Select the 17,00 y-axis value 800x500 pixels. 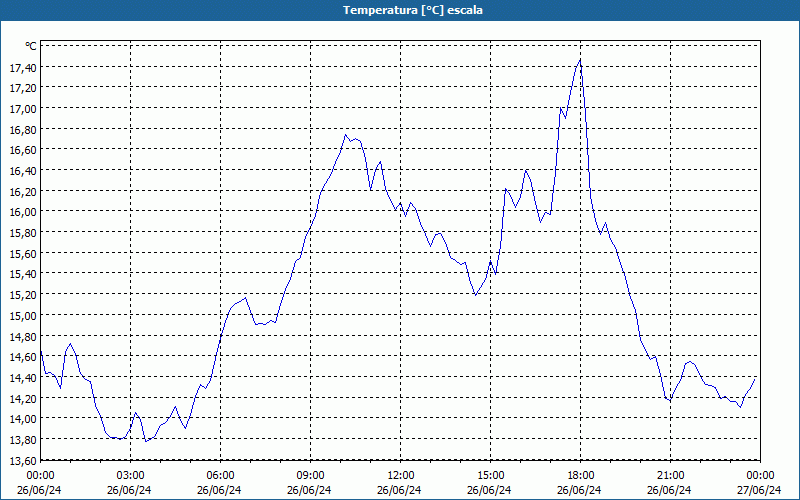[23, 108]
